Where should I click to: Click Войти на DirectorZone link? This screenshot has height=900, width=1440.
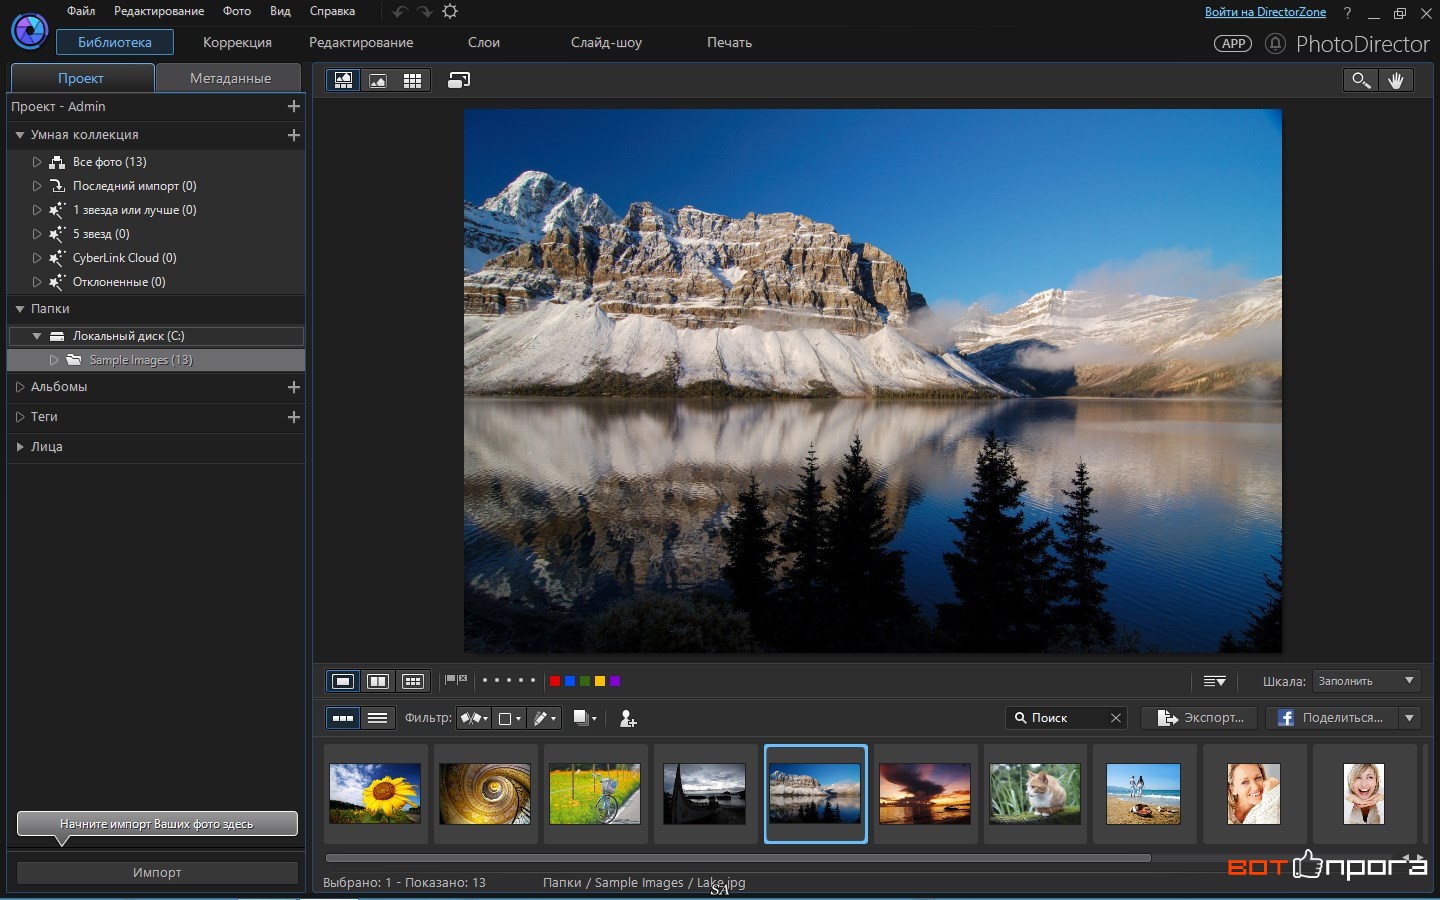1265,12
